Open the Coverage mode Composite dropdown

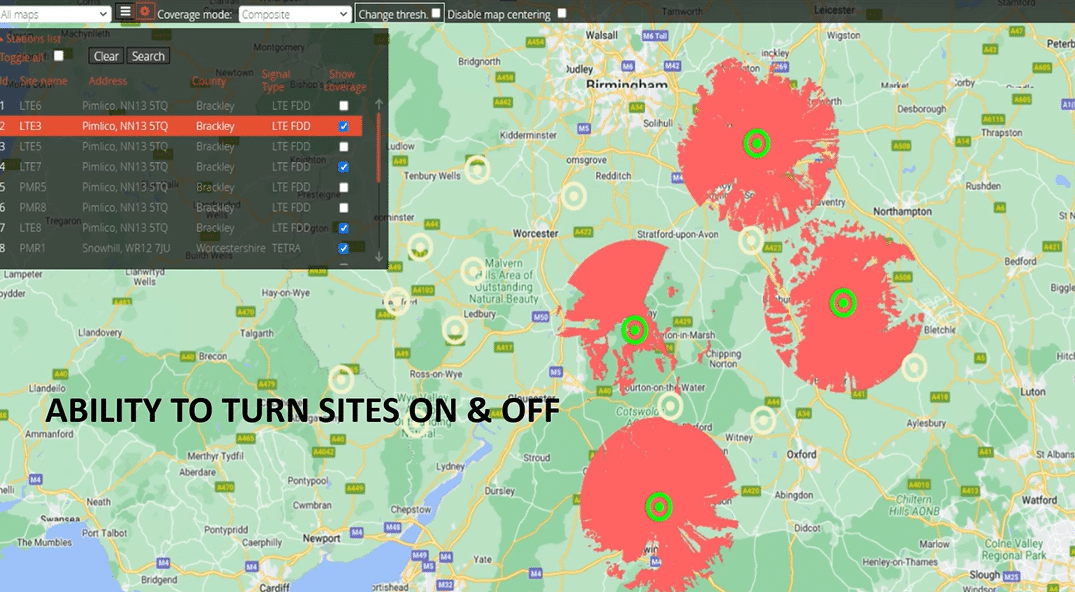point(295,14)
